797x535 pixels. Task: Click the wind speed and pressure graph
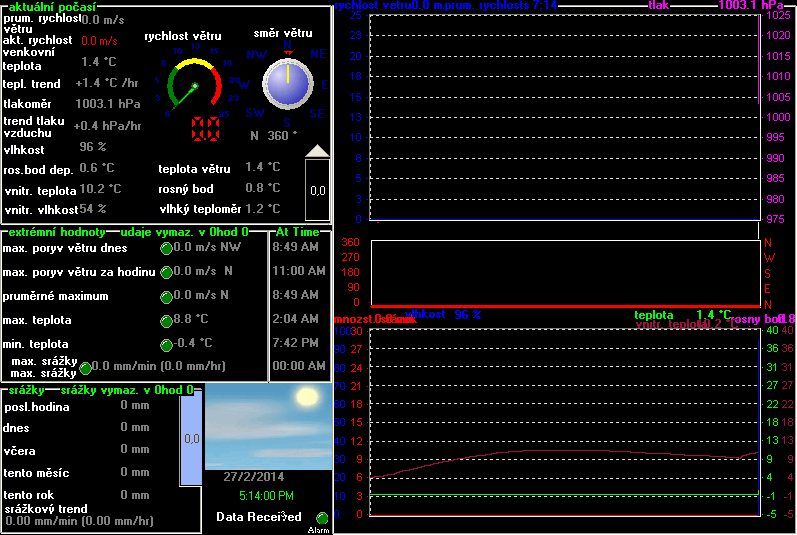pos(565,118)
